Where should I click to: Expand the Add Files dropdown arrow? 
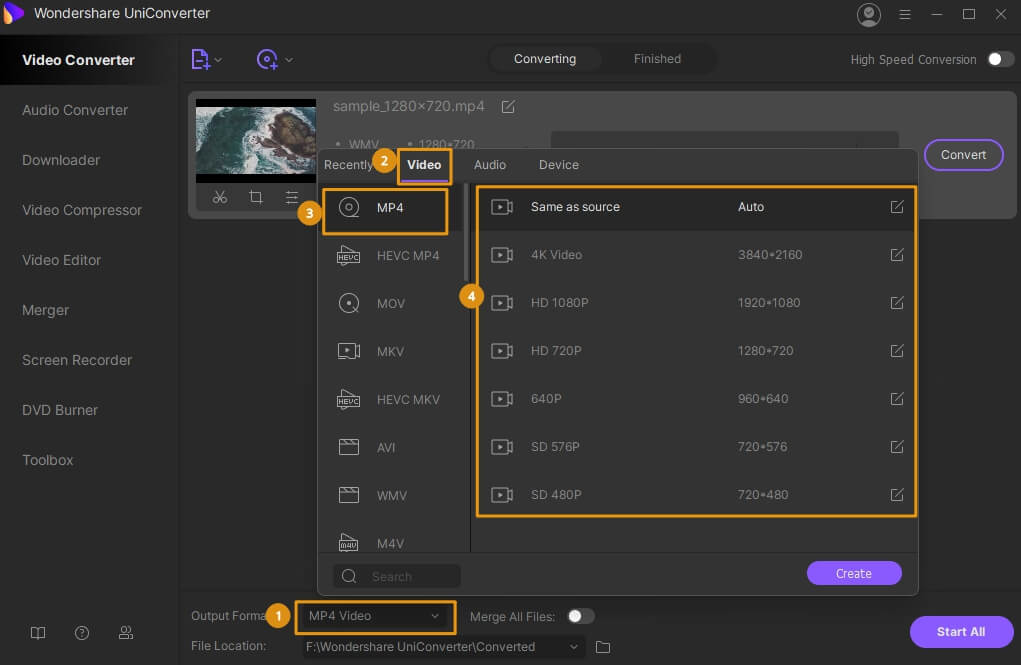(219, 60)
